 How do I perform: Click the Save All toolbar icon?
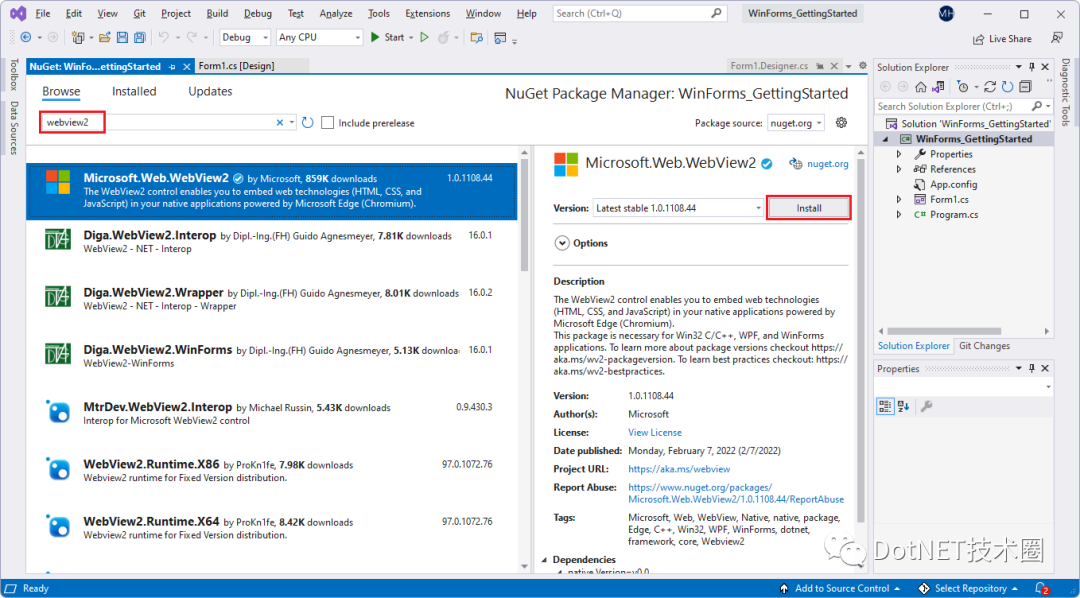click(140, 37)
